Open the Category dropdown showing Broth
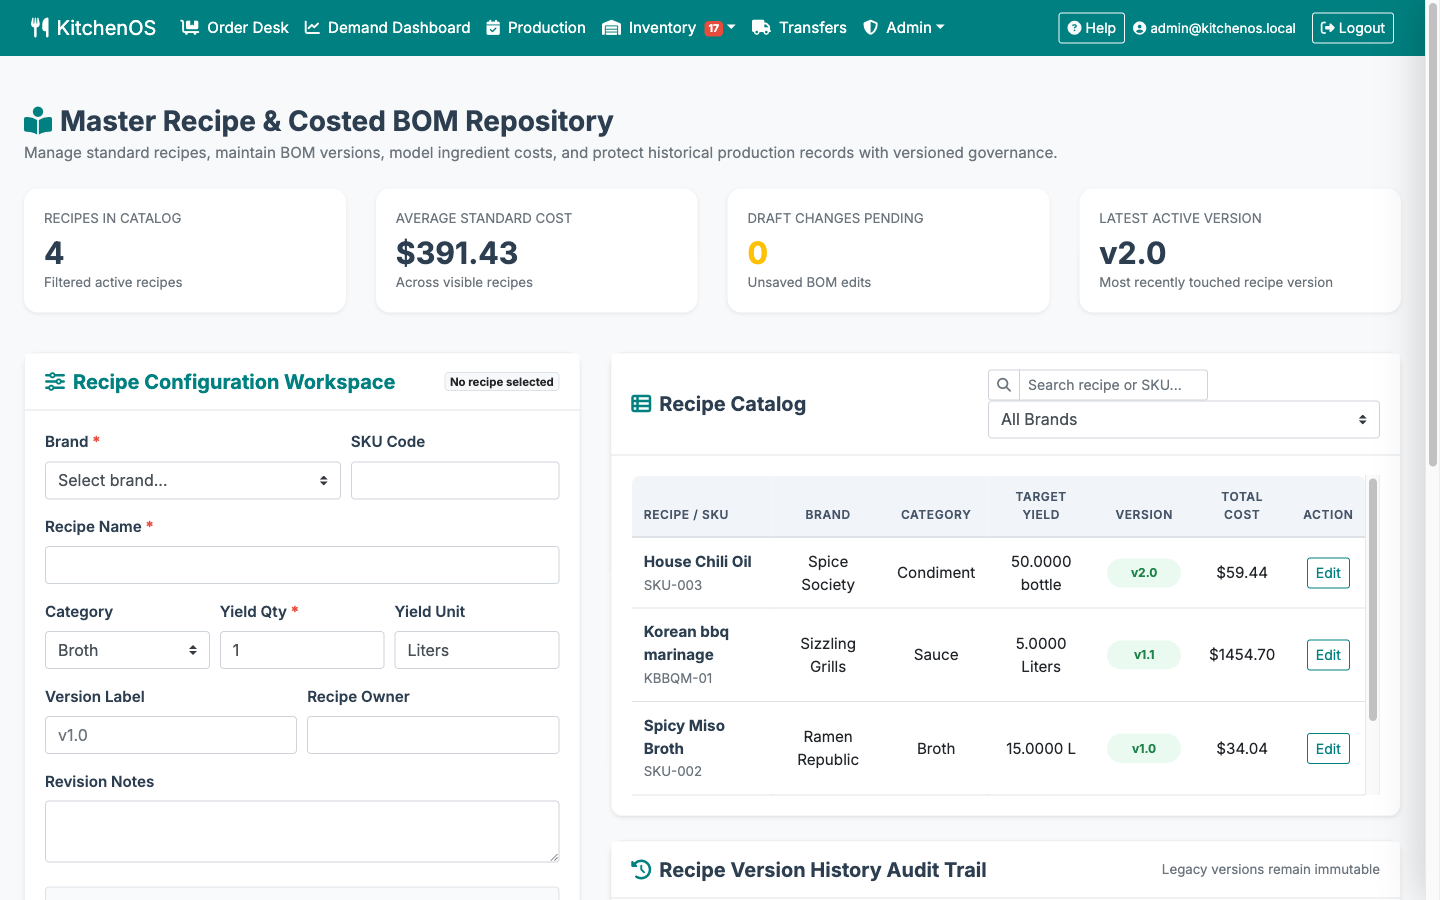The image size is (1440, 900). [x=127, y=650]
